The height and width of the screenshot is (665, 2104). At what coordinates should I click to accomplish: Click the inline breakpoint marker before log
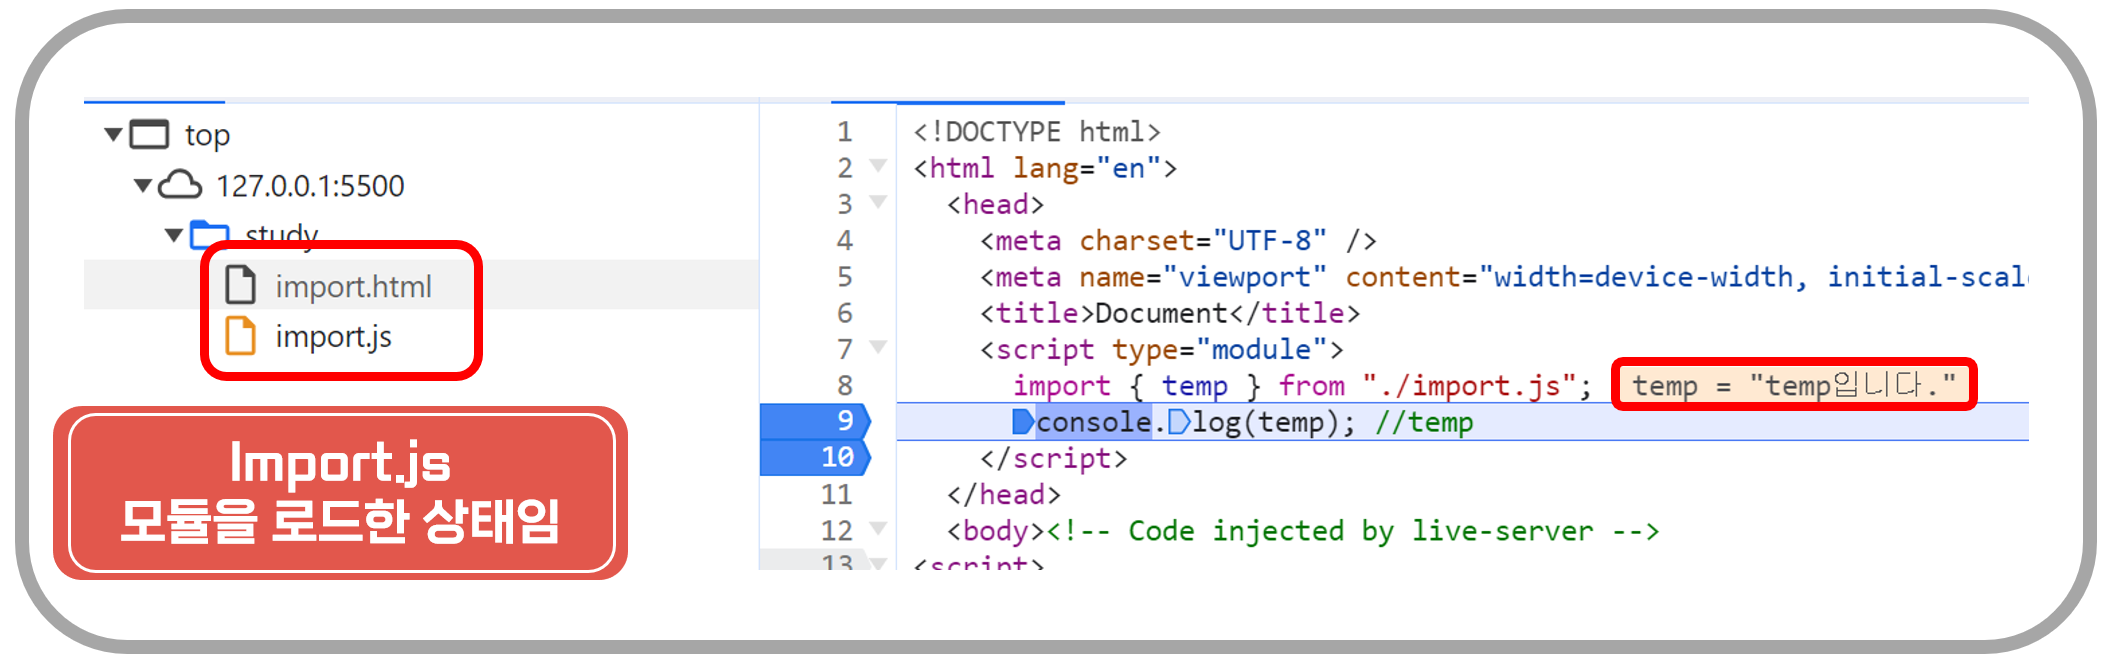tap(1179, 422)
